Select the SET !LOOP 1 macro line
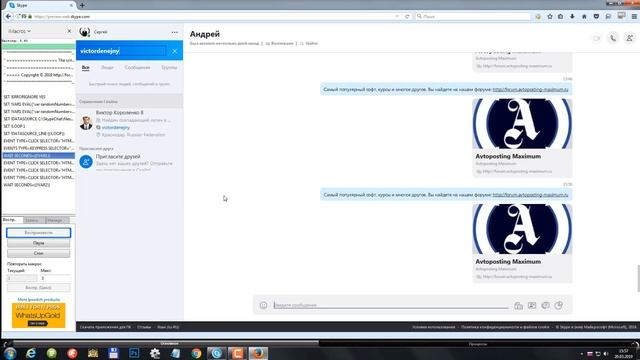640x360 pixels. pyautogui.click(x=15, y=126)
